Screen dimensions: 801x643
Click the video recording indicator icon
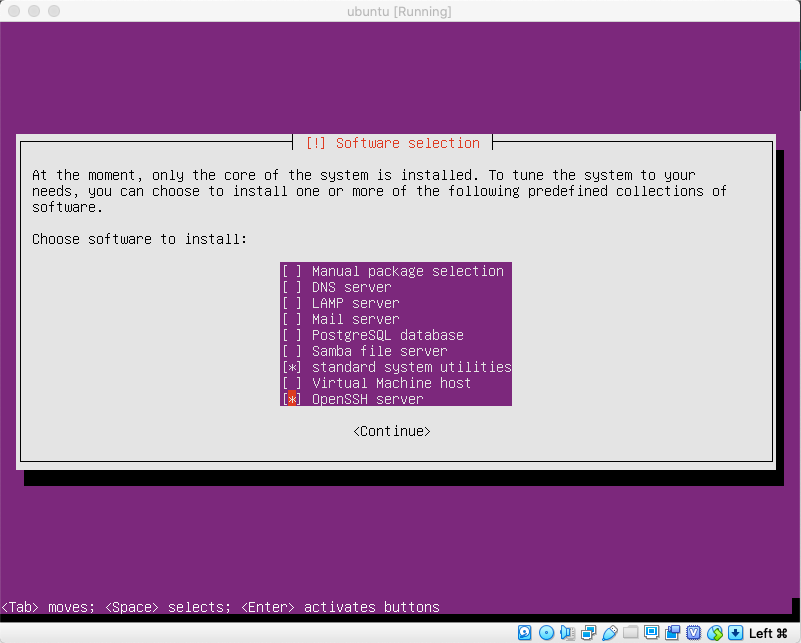[673, 633]
